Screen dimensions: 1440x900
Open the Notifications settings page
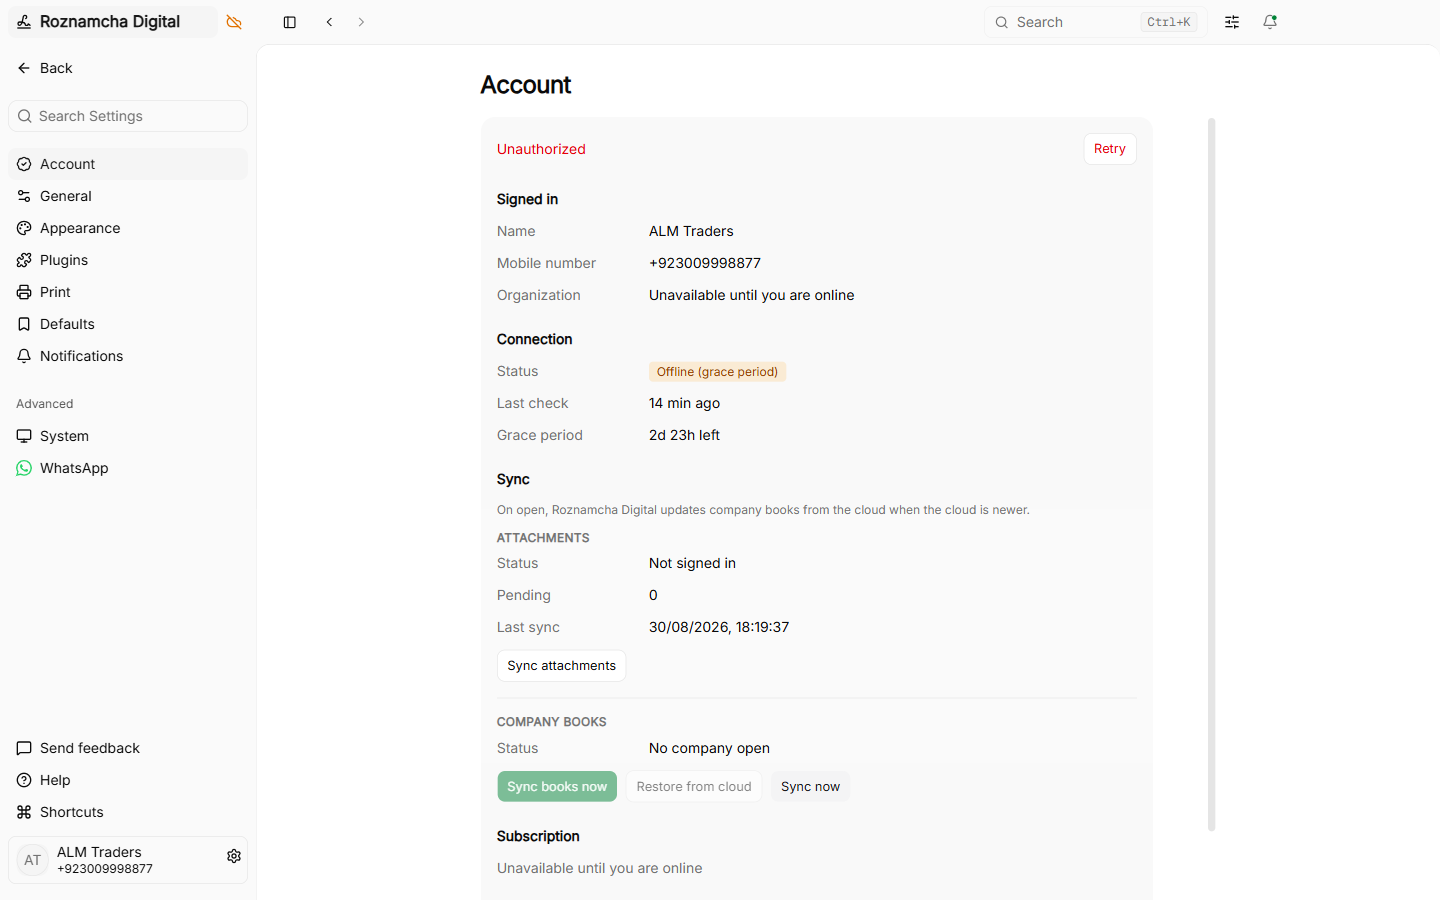click(128, 356)
